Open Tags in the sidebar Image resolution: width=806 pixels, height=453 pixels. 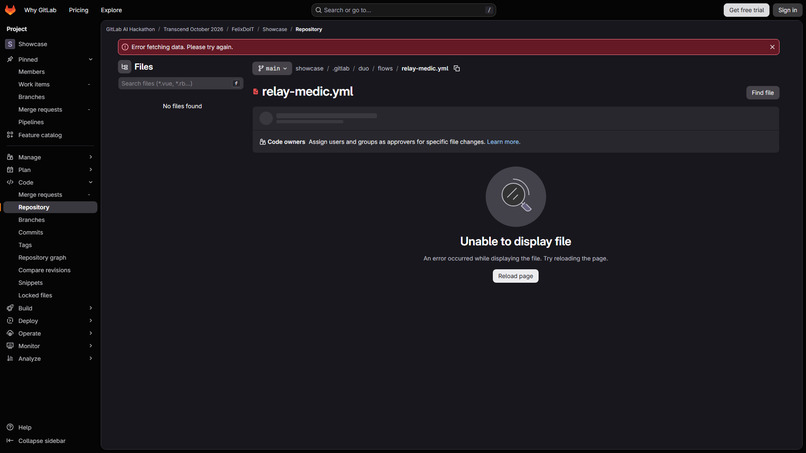25,245
